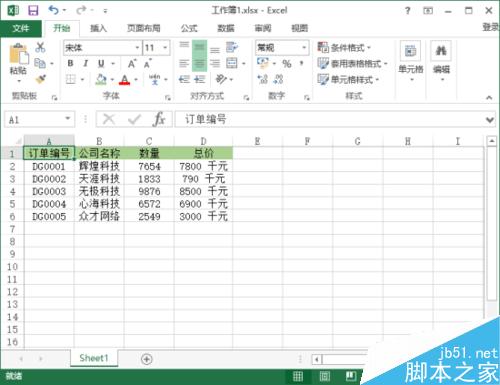Switch to 页面布局 tab
This screenshot has height=385, width=500.
144,28
